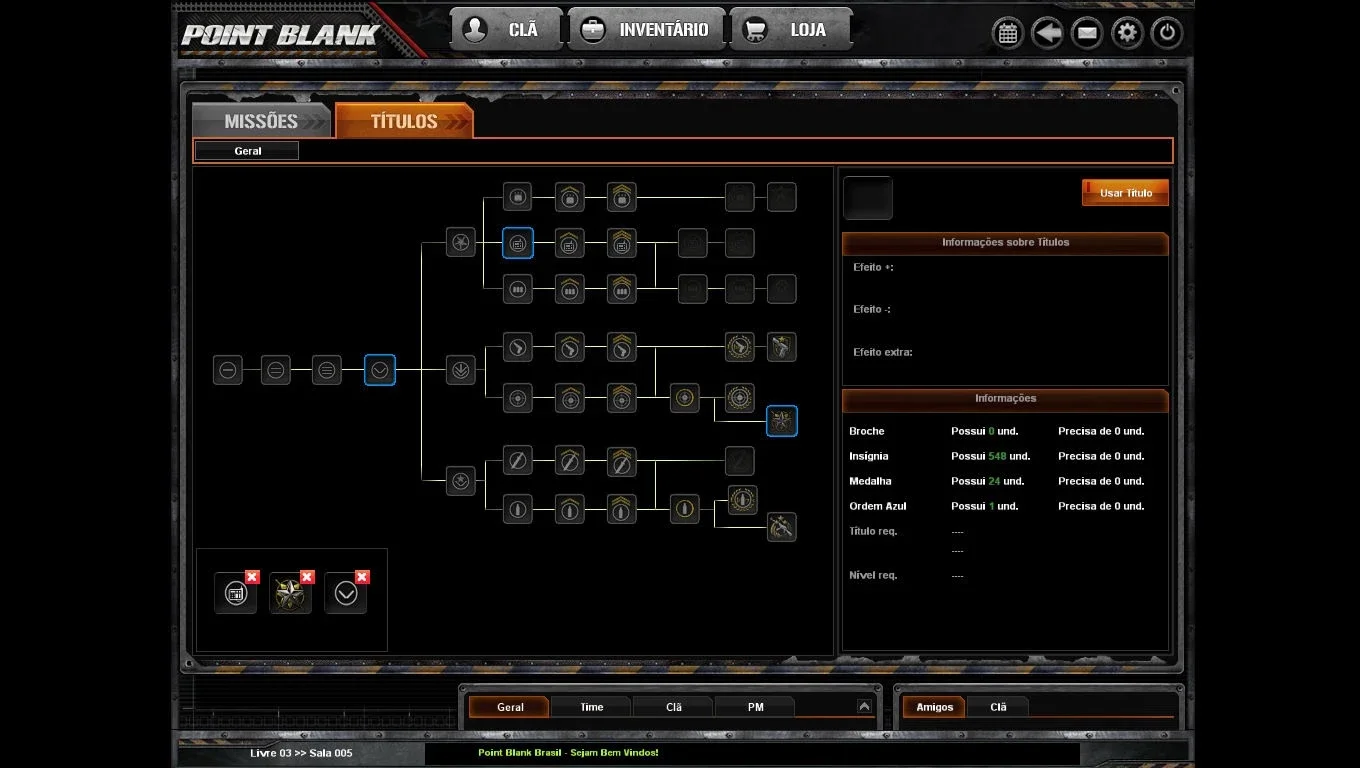
Task: Select the single-line circle title at tree start
Action: pos(228,370)
